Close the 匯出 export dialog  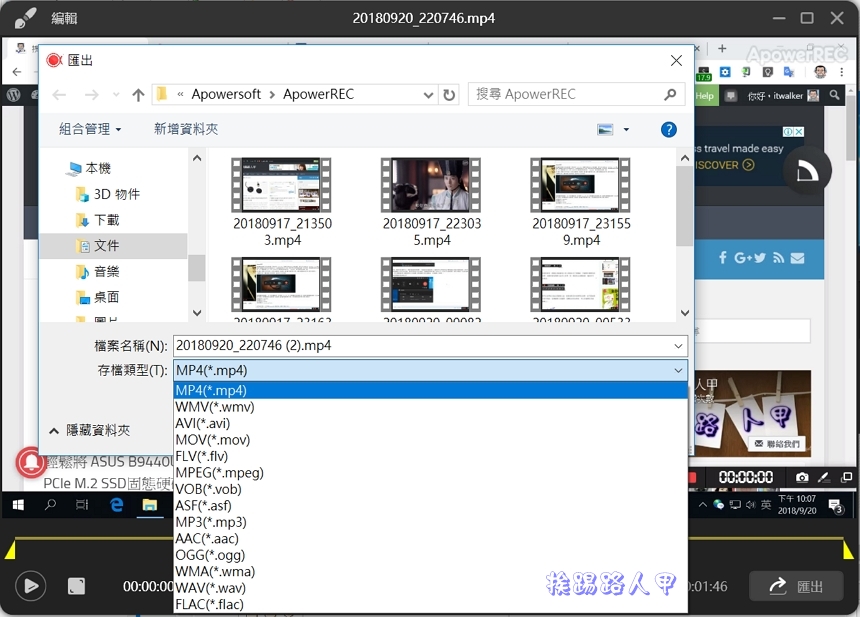click(x=676, y=60)
